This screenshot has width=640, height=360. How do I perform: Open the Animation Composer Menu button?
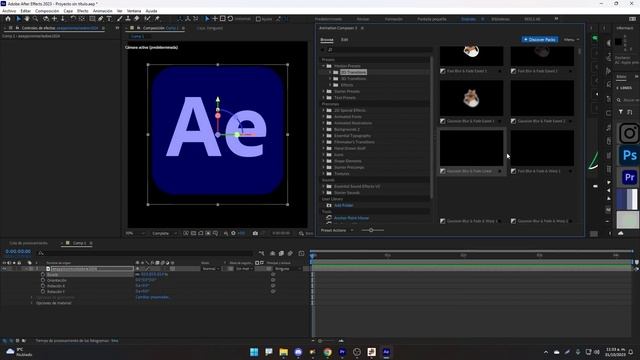571,40
